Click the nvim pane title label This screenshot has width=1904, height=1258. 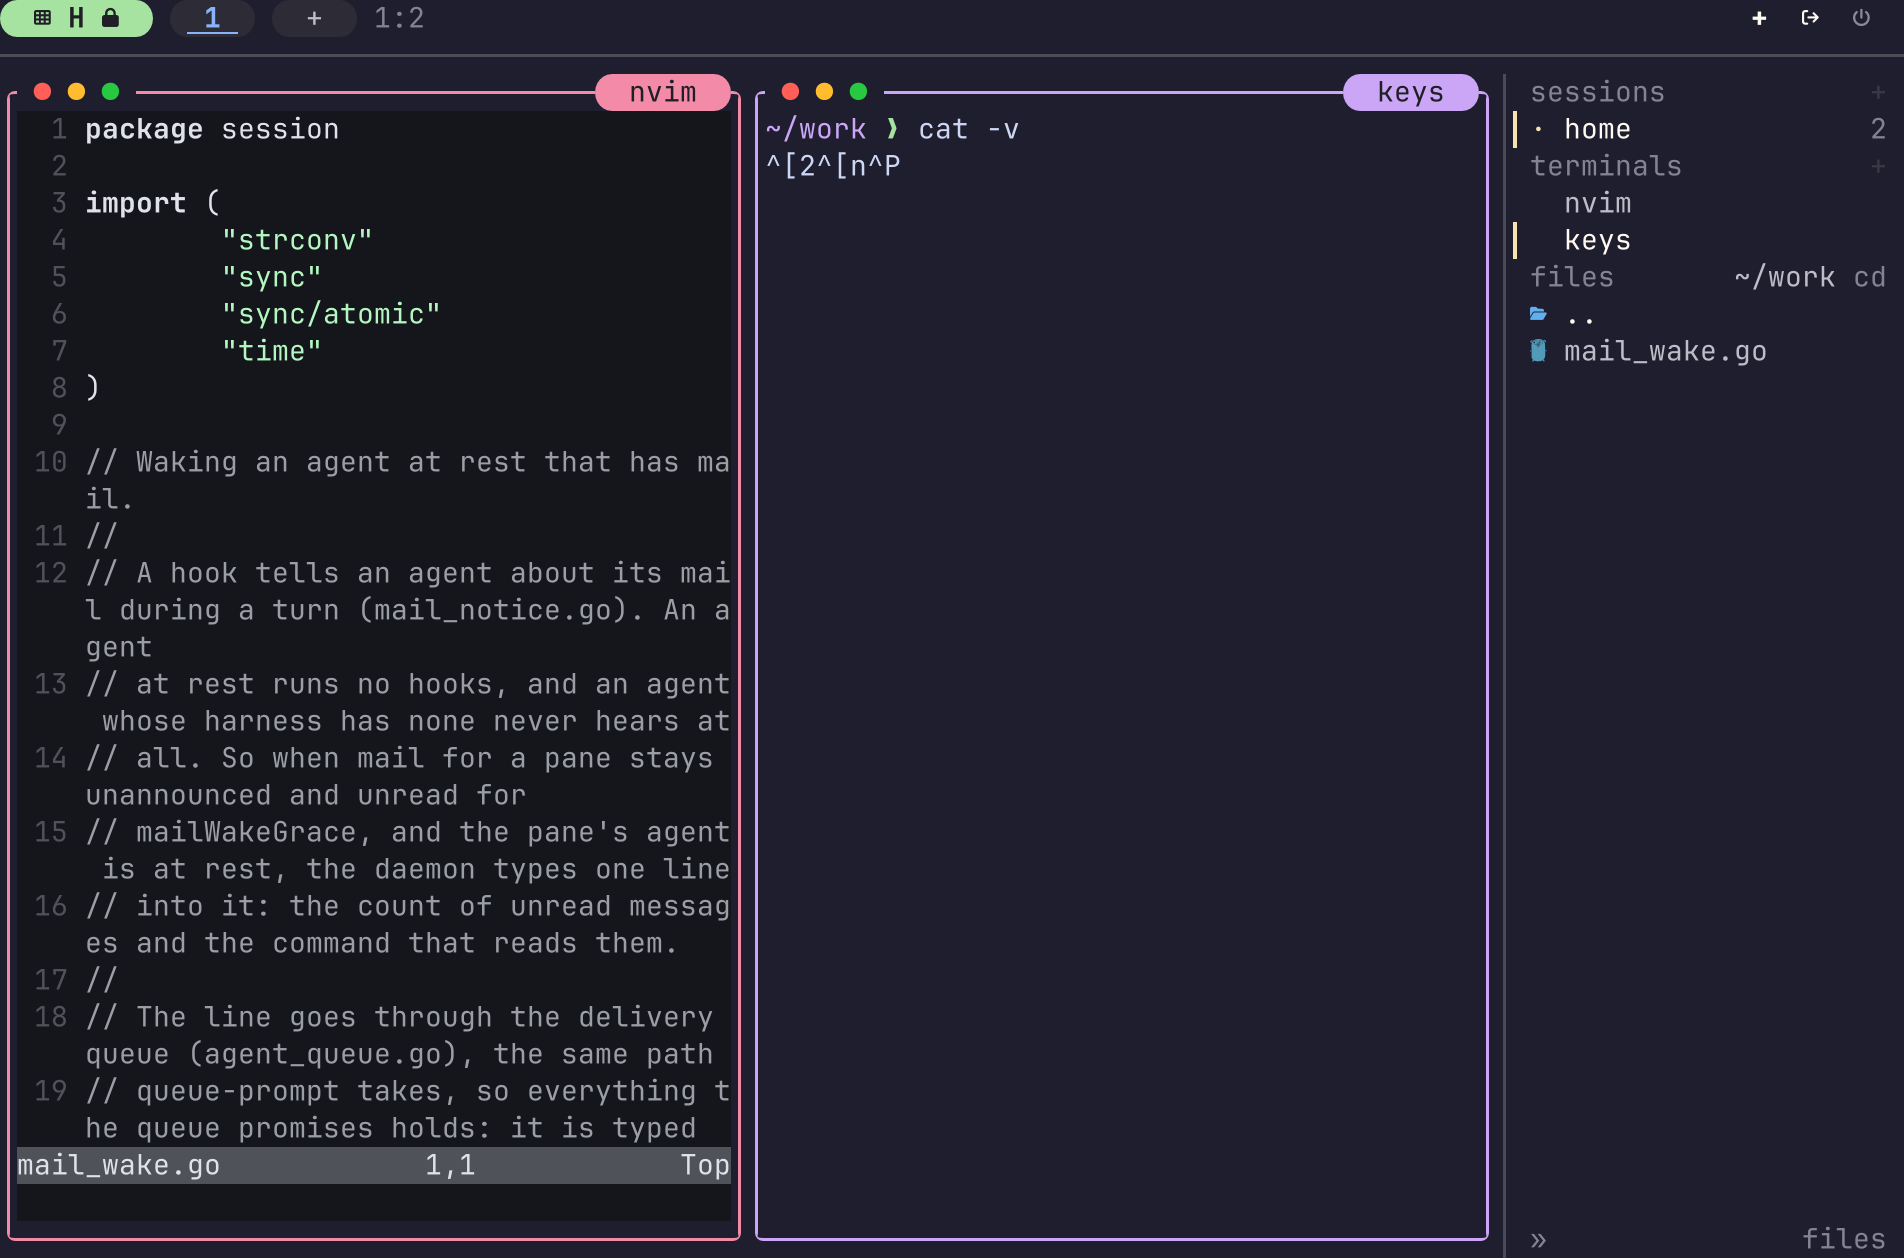(x=663, y=92)
